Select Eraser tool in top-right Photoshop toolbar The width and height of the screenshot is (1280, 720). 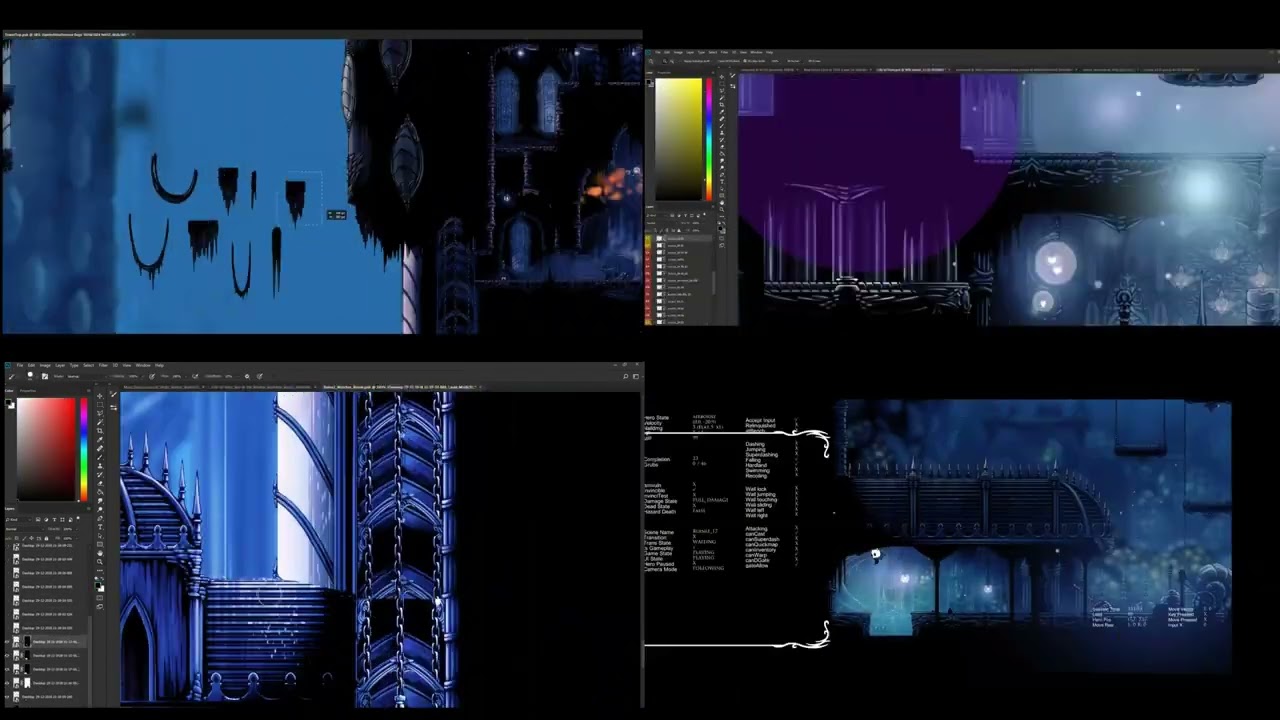722,147
